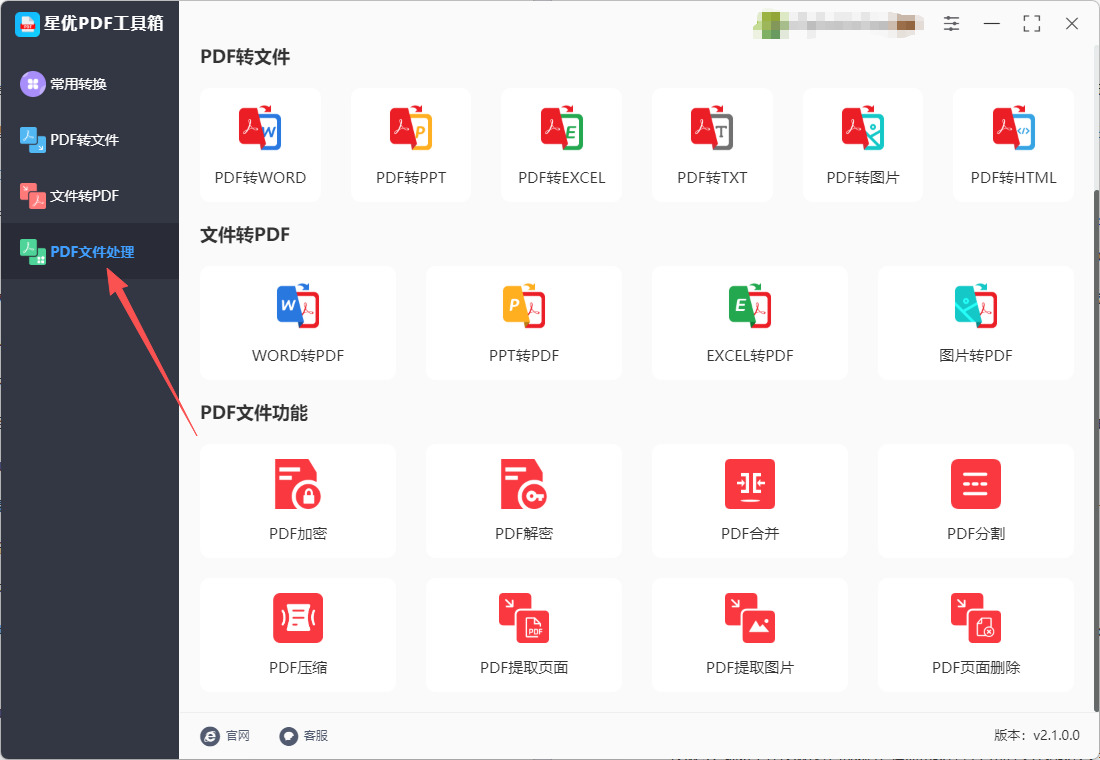
Task: Click the 官网 browser icon
Action: point(210,736)
